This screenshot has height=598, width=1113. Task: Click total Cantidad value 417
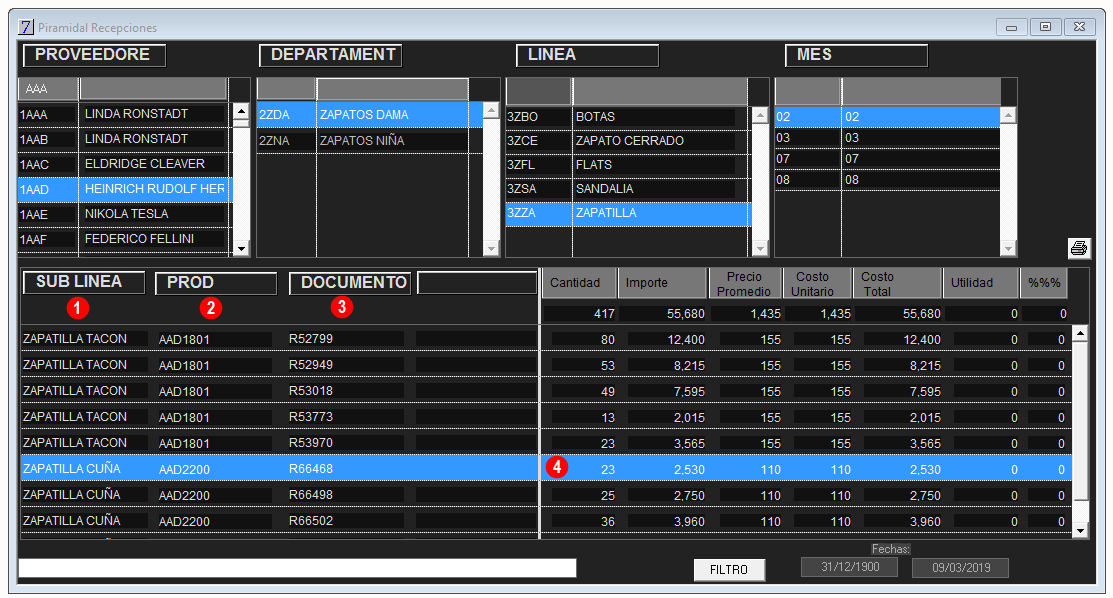(x=605, y=314)
